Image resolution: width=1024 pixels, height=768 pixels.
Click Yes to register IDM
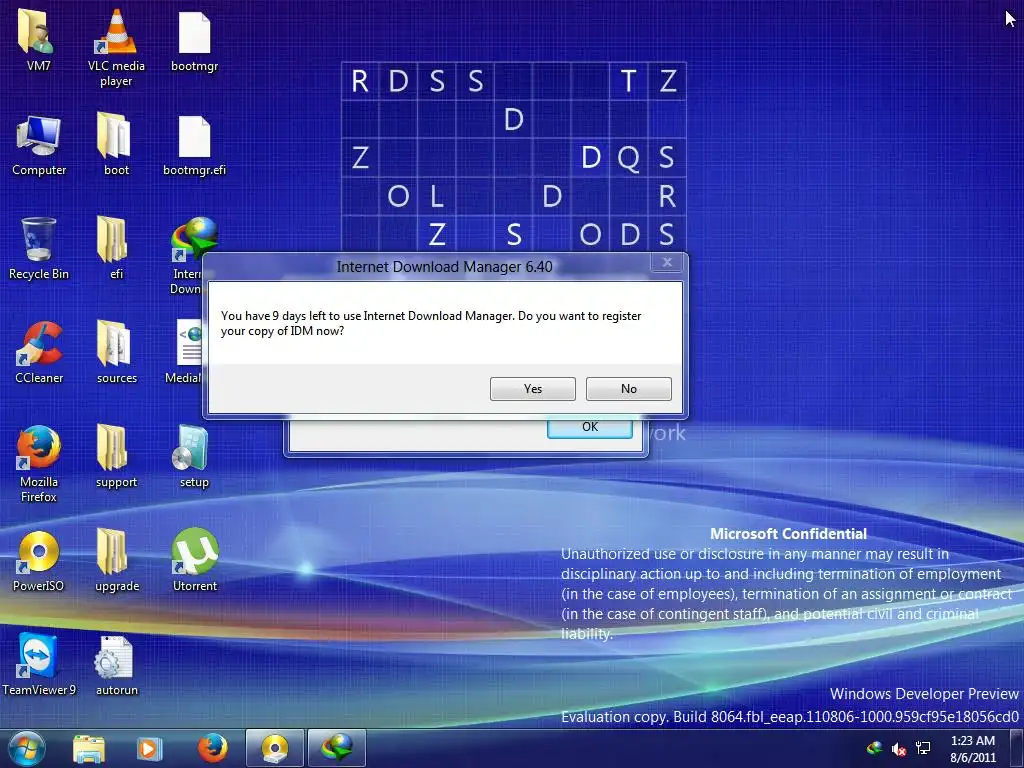pyautogui.click(x=533, y=389)
